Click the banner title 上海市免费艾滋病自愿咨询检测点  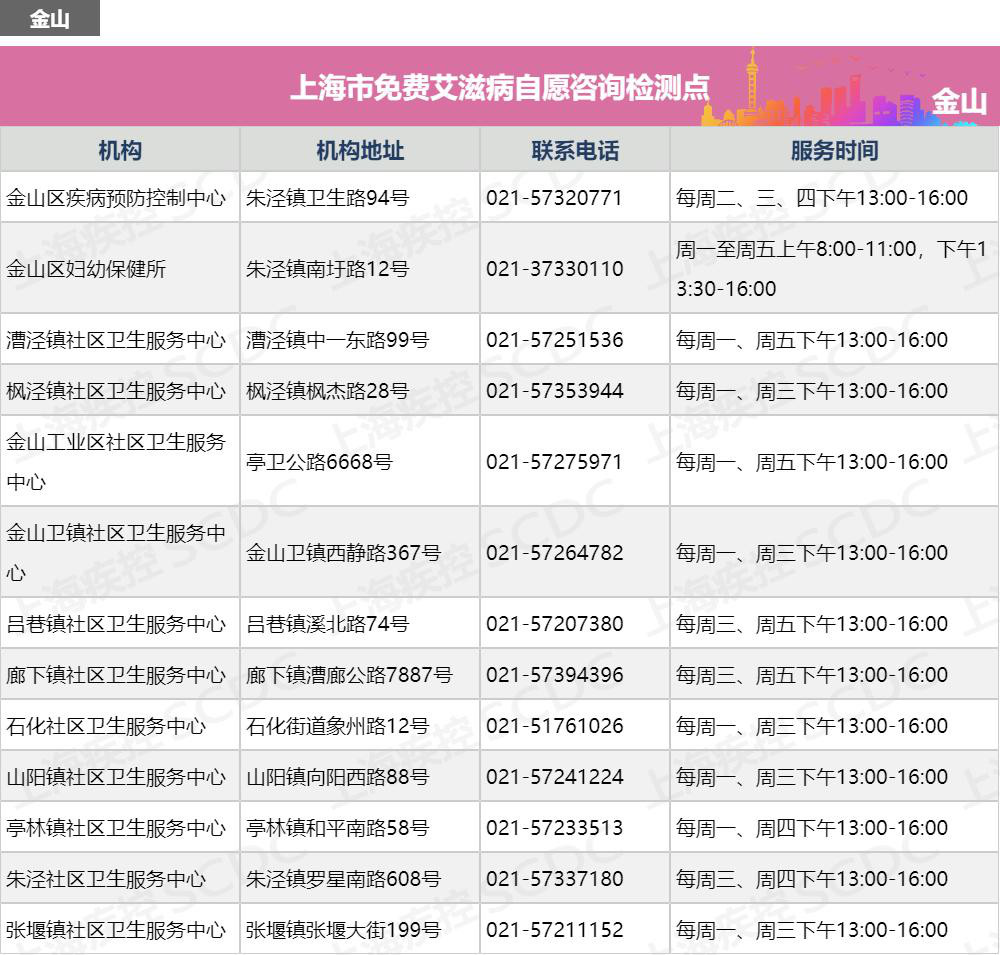pyautogui.click(x=499, y=88)
